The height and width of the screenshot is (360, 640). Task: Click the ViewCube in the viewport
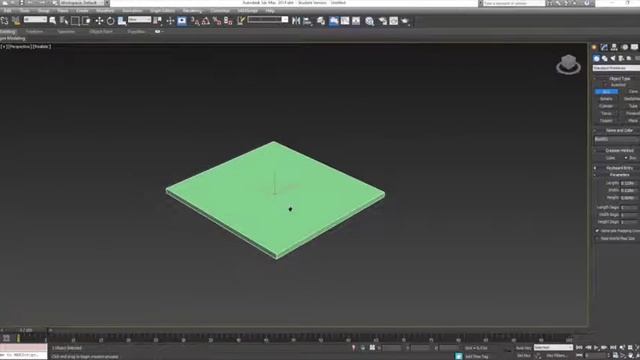568,64
